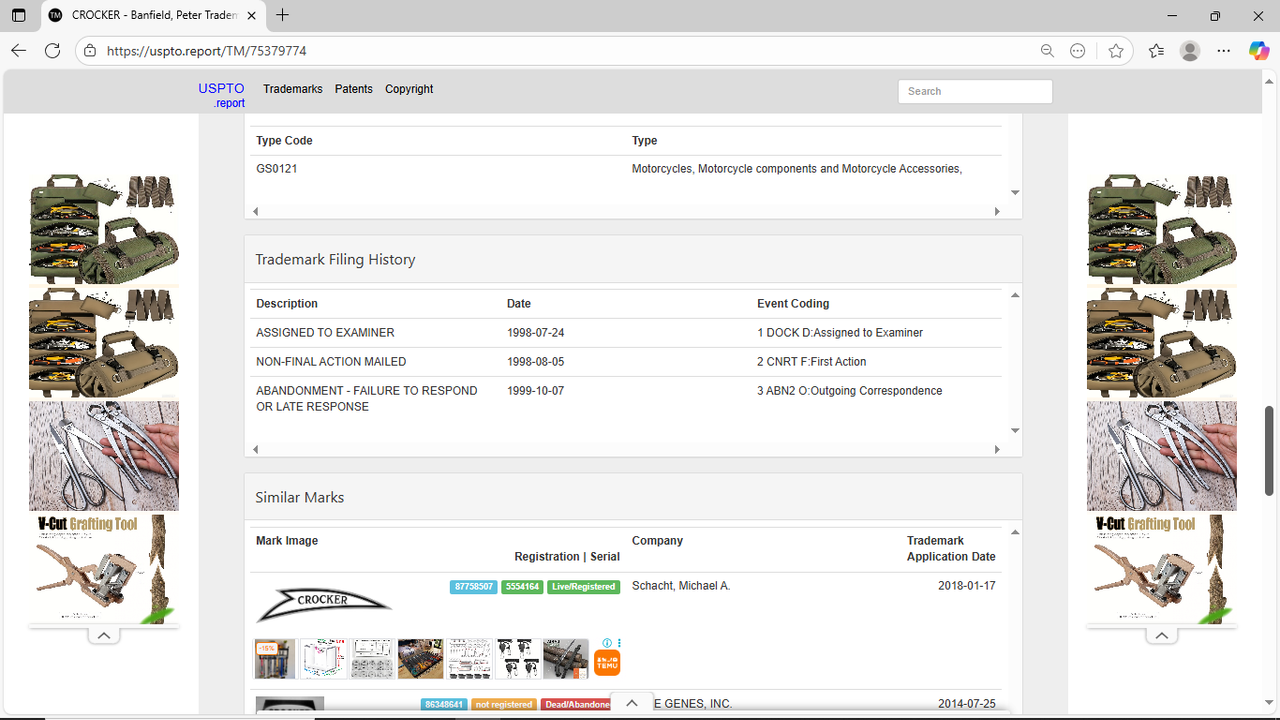Open Settings and more ellipsis menu
The width and height of the screenshot is (1280, 720).
pyautogui.click(x=1224, y=51)
